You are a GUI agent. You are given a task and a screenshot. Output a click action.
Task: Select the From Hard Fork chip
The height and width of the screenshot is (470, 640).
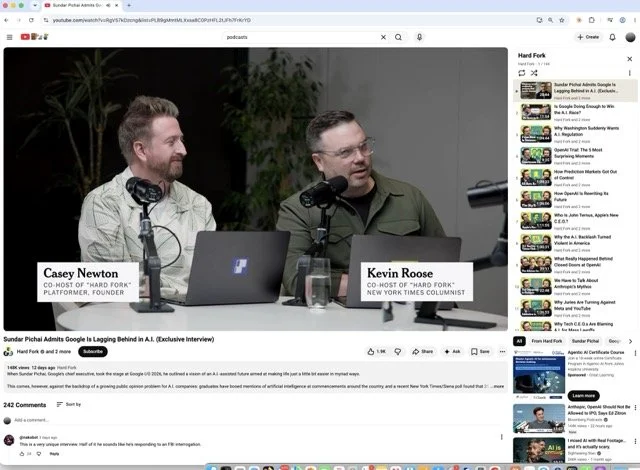(547, 341)
